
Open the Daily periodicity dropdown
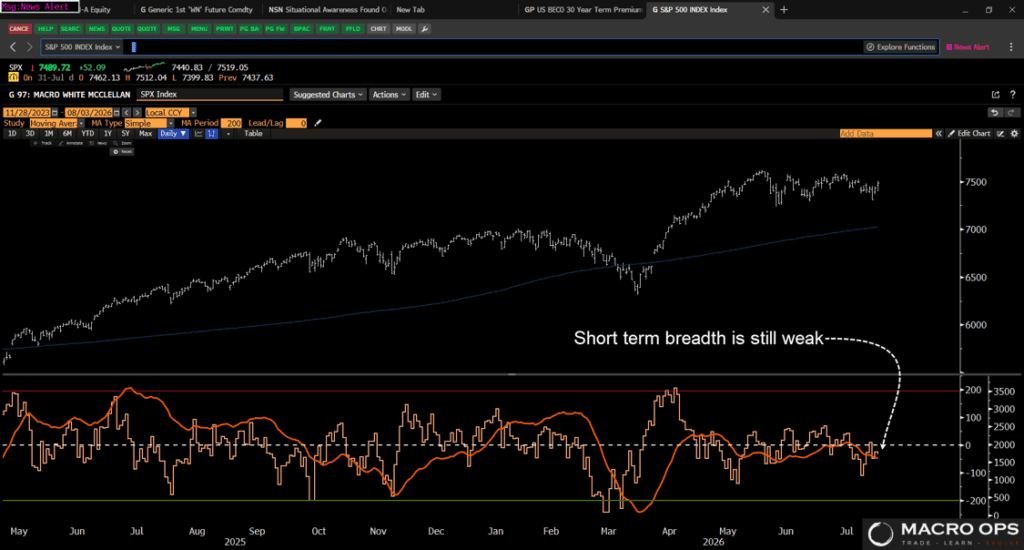[x=173, y=133]
